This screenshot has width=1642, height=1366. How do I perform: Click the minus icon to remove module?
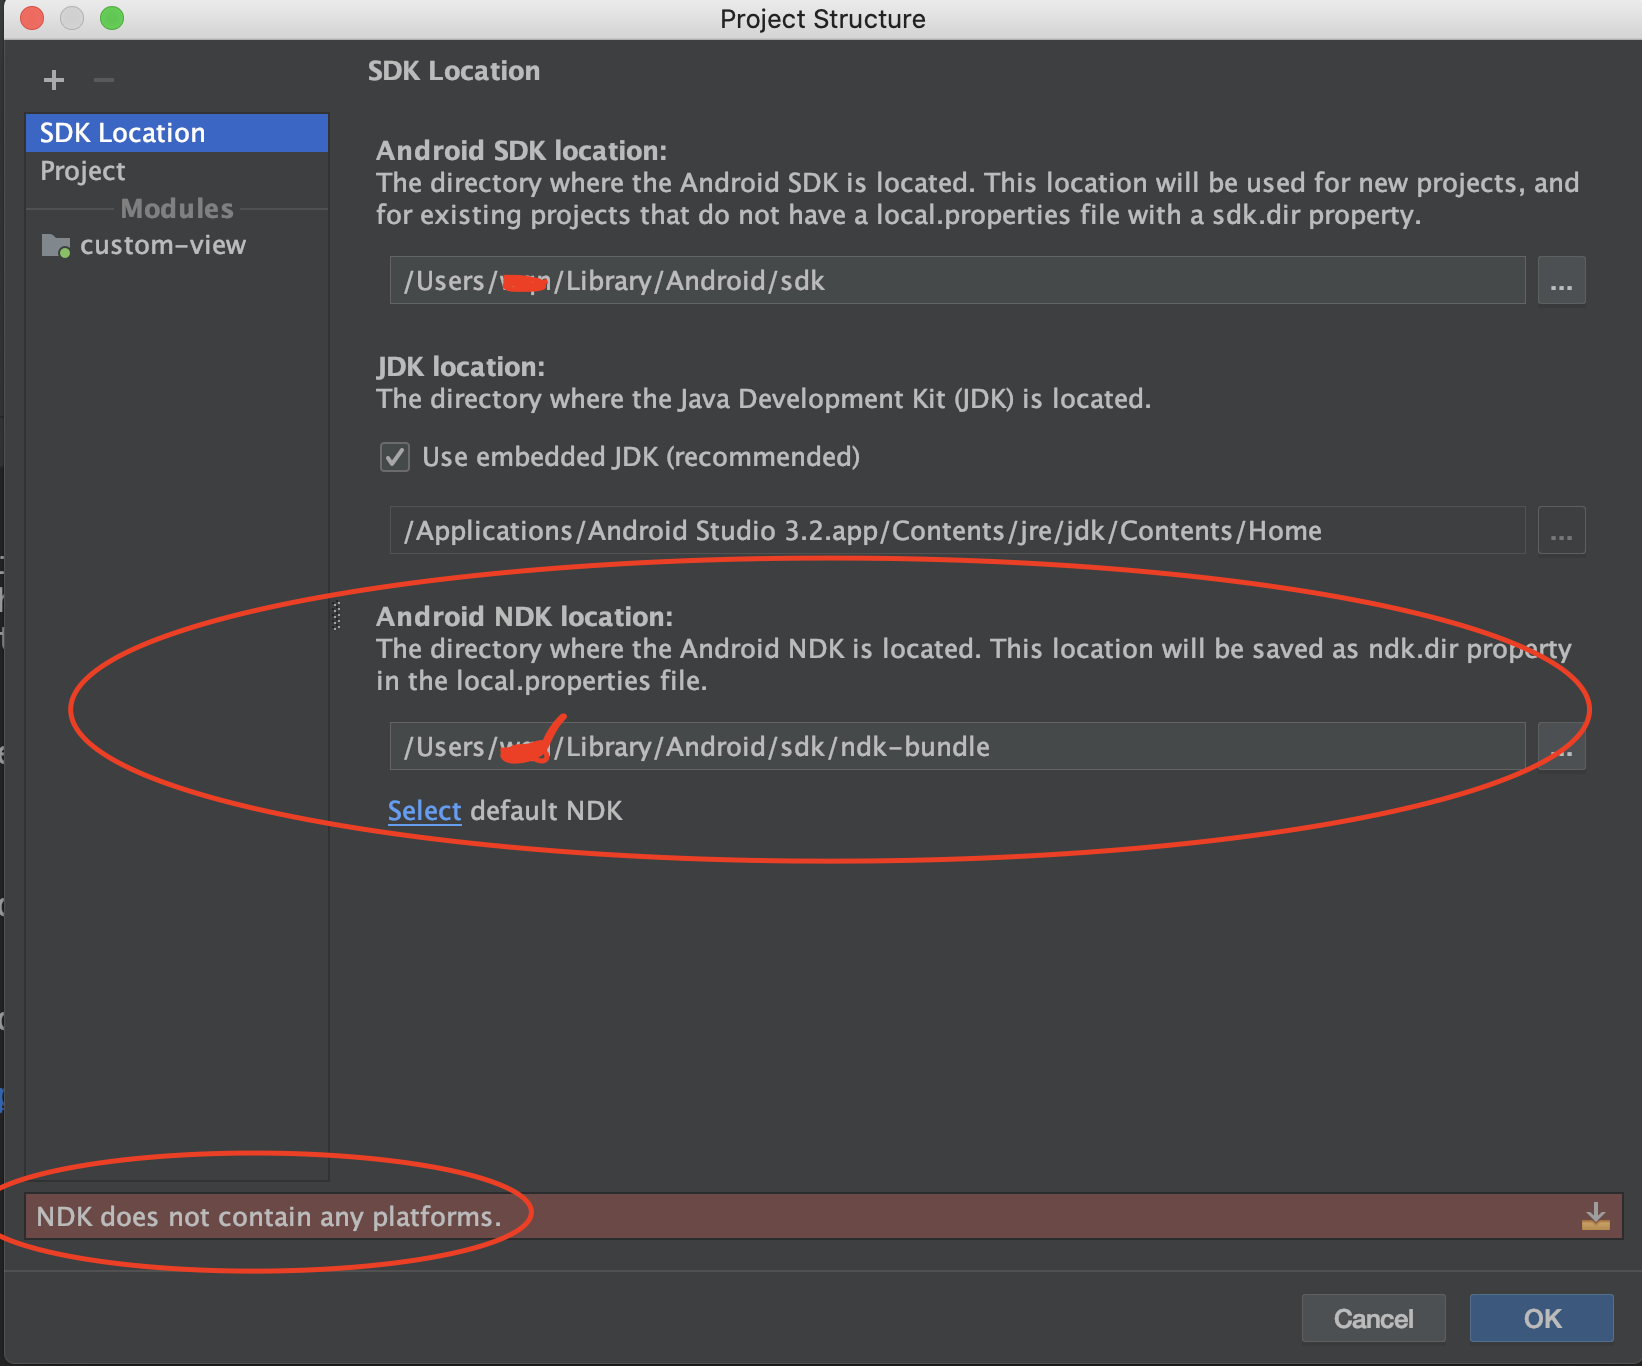pos(104,80)
